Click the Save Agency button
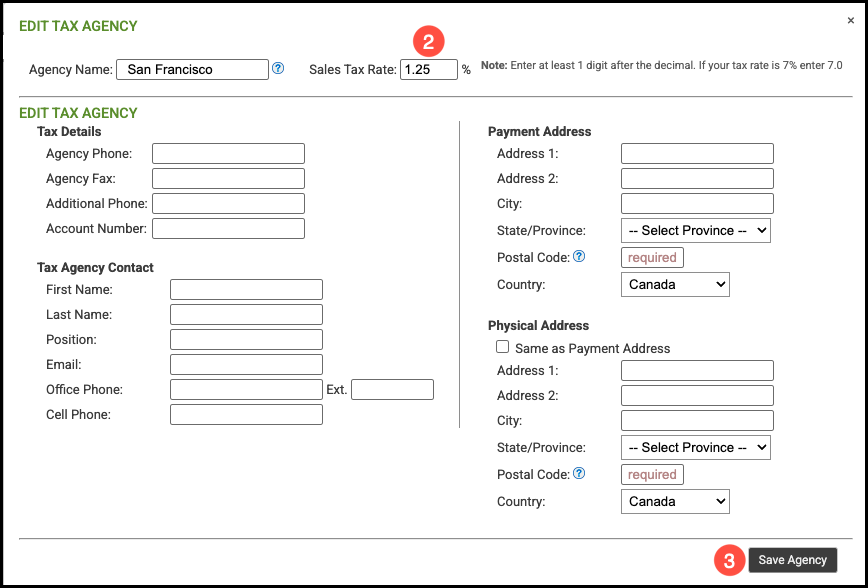 [x=793, y=560]
